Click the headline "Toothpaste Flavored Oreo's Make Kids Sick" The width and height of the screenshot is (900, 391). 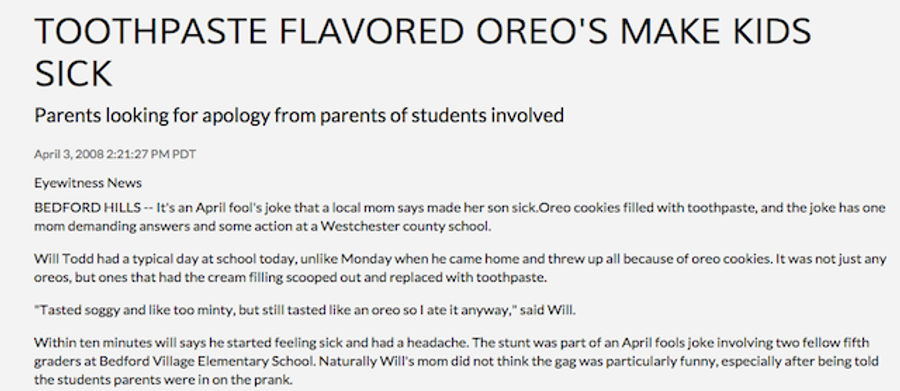422,52
